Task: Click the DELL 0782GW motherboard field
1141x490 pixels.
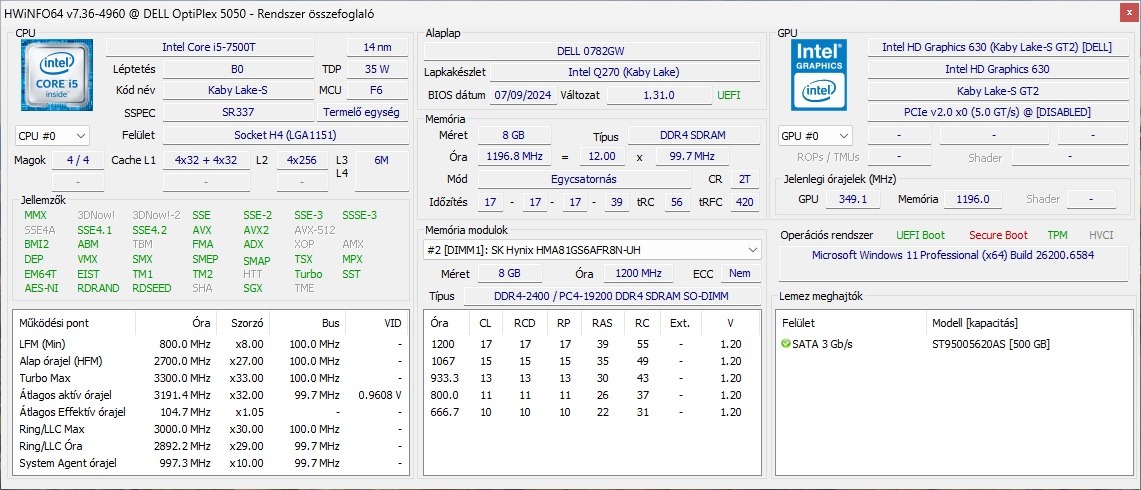Action: (x=592, y=51)
